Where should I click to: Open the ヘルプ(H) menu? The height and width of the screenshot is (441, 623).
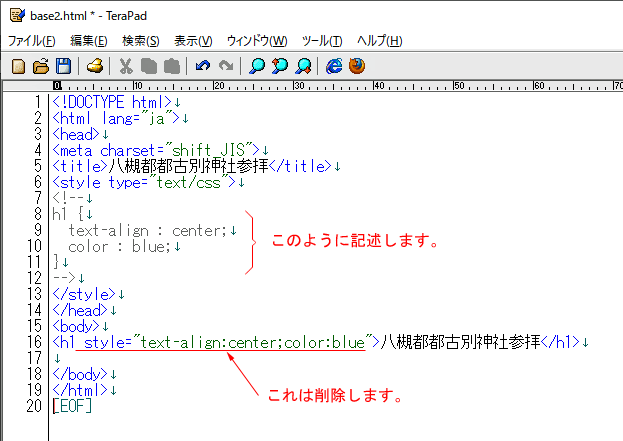tap(379, 41)
